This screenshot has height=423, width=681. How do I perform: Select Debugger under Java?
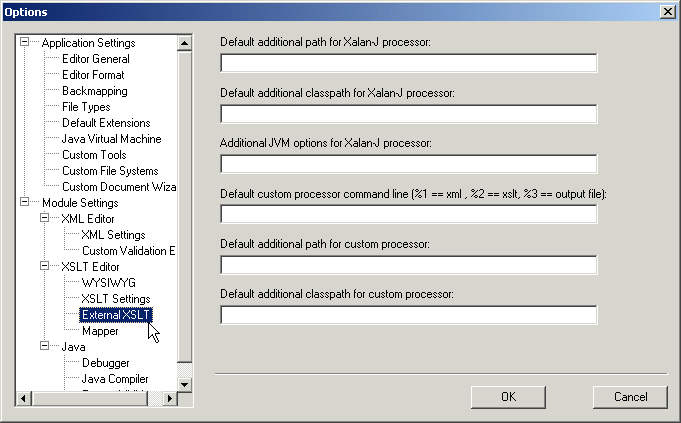click(x=105, y=363)
